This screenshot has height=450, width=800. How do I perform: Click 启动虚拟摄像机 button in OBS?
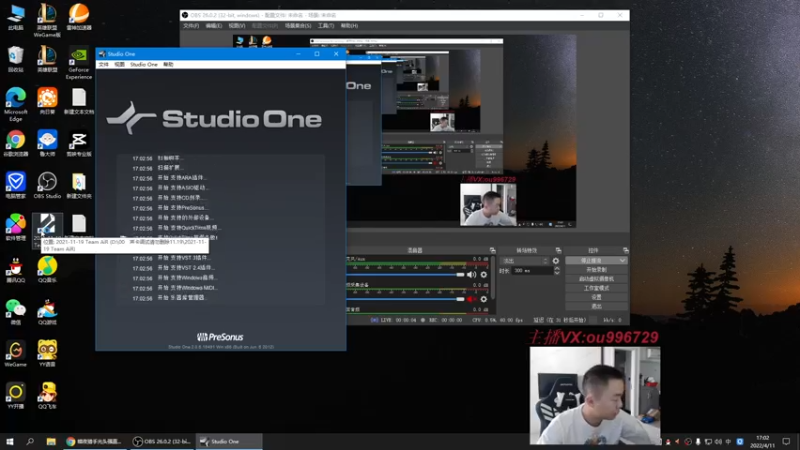(x=596, y=279)
